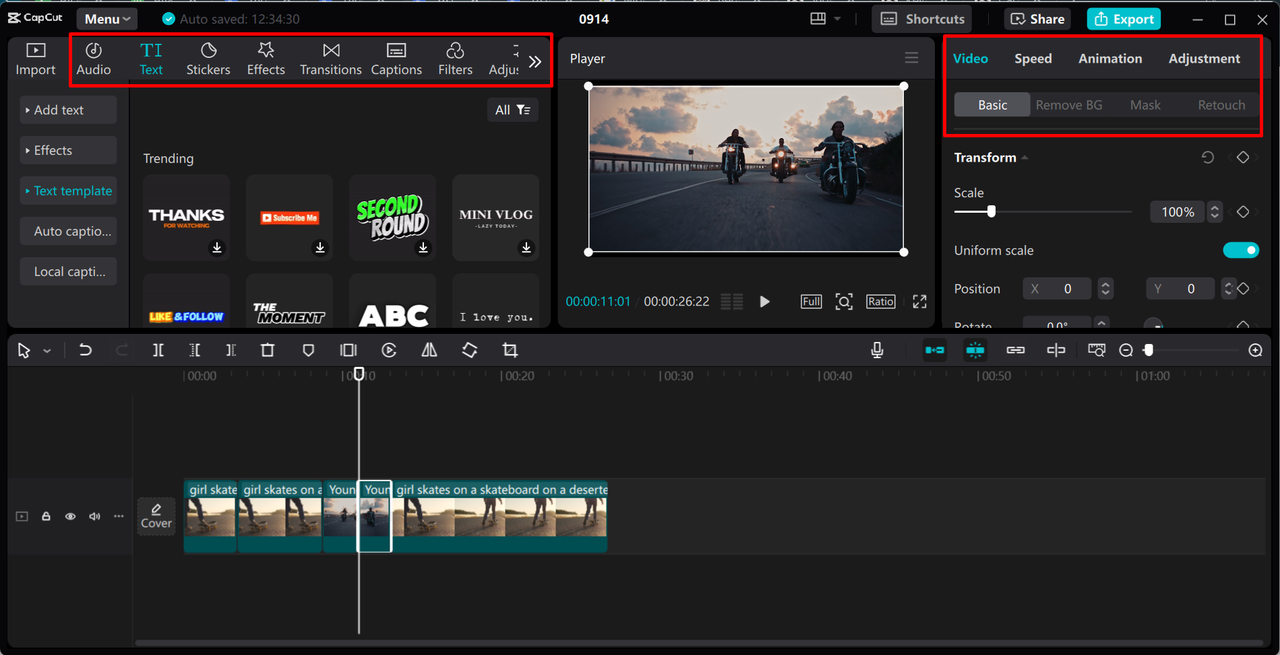Lock the video track

pos(46,517)
